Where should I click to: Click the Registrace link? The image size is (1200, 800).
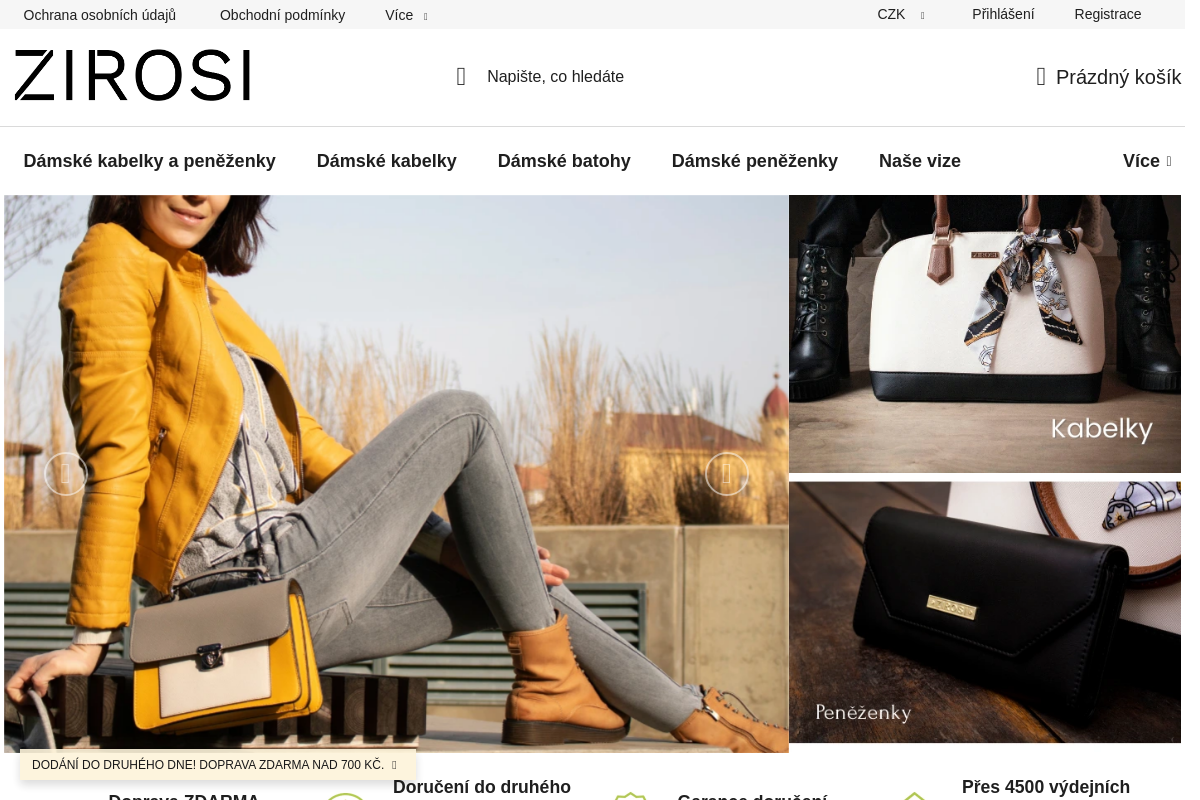pyautogui.click(x=1108, y=14)
